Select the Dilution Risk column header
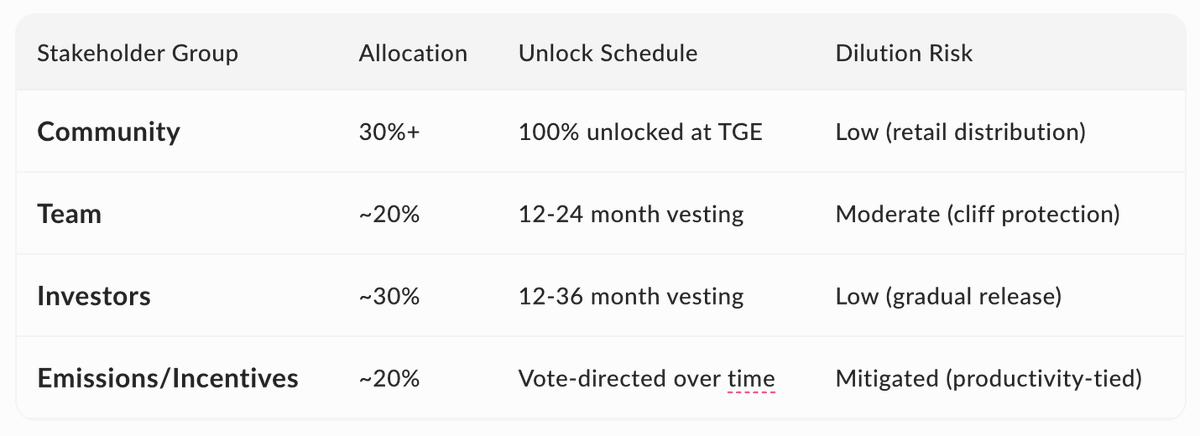 [x=904, y=53]
